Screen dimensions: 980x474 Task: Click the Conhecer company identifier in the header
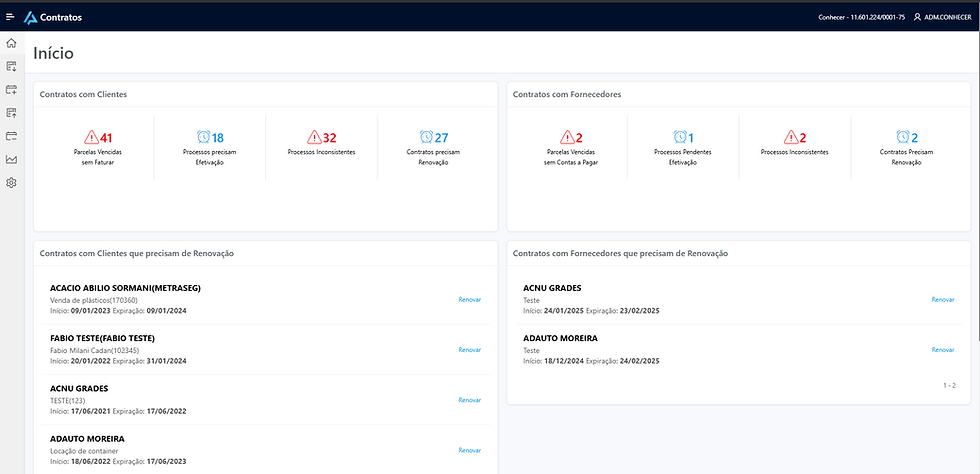point(861,18)
